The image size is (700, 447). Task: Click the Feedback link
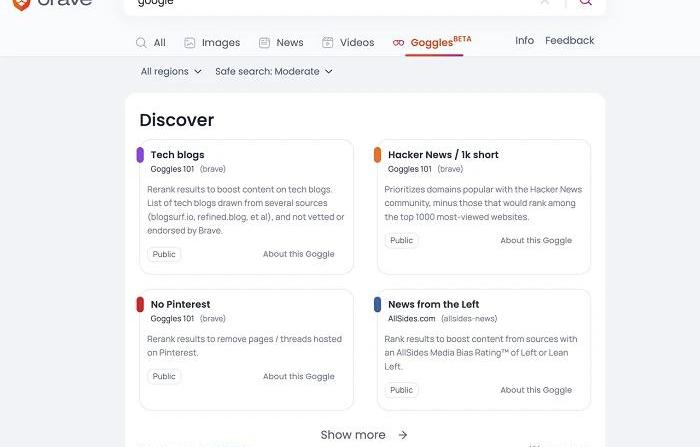569,41
